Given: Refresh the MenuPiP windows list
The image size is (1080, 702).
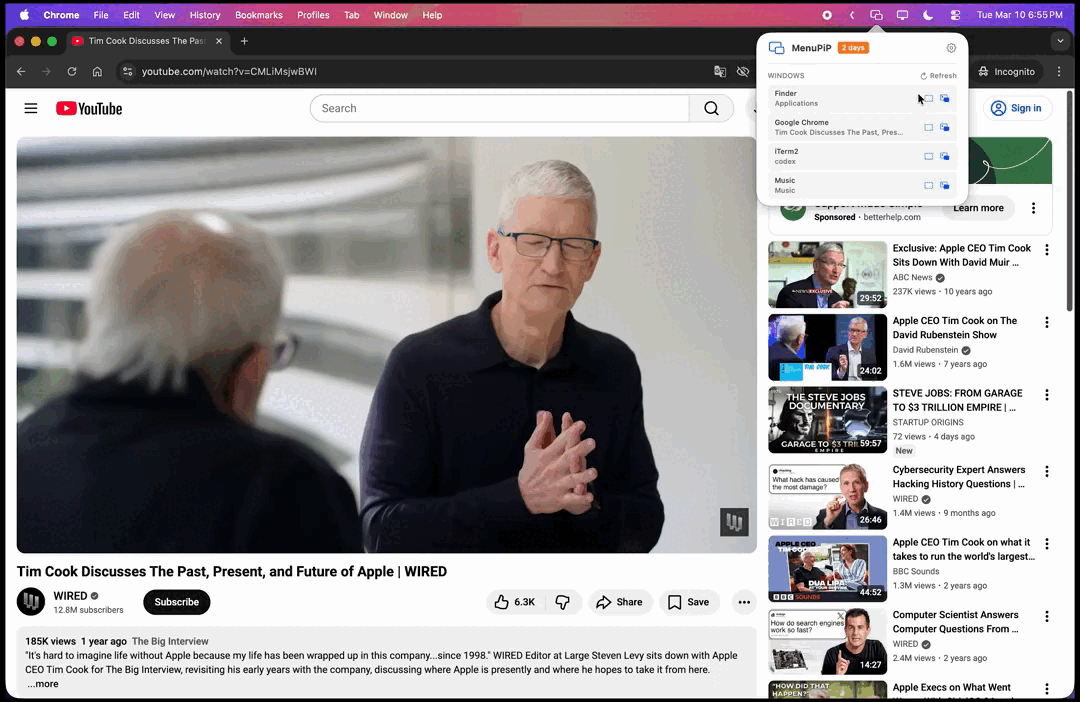Looking at the screenshot, I should pos(938,76).
